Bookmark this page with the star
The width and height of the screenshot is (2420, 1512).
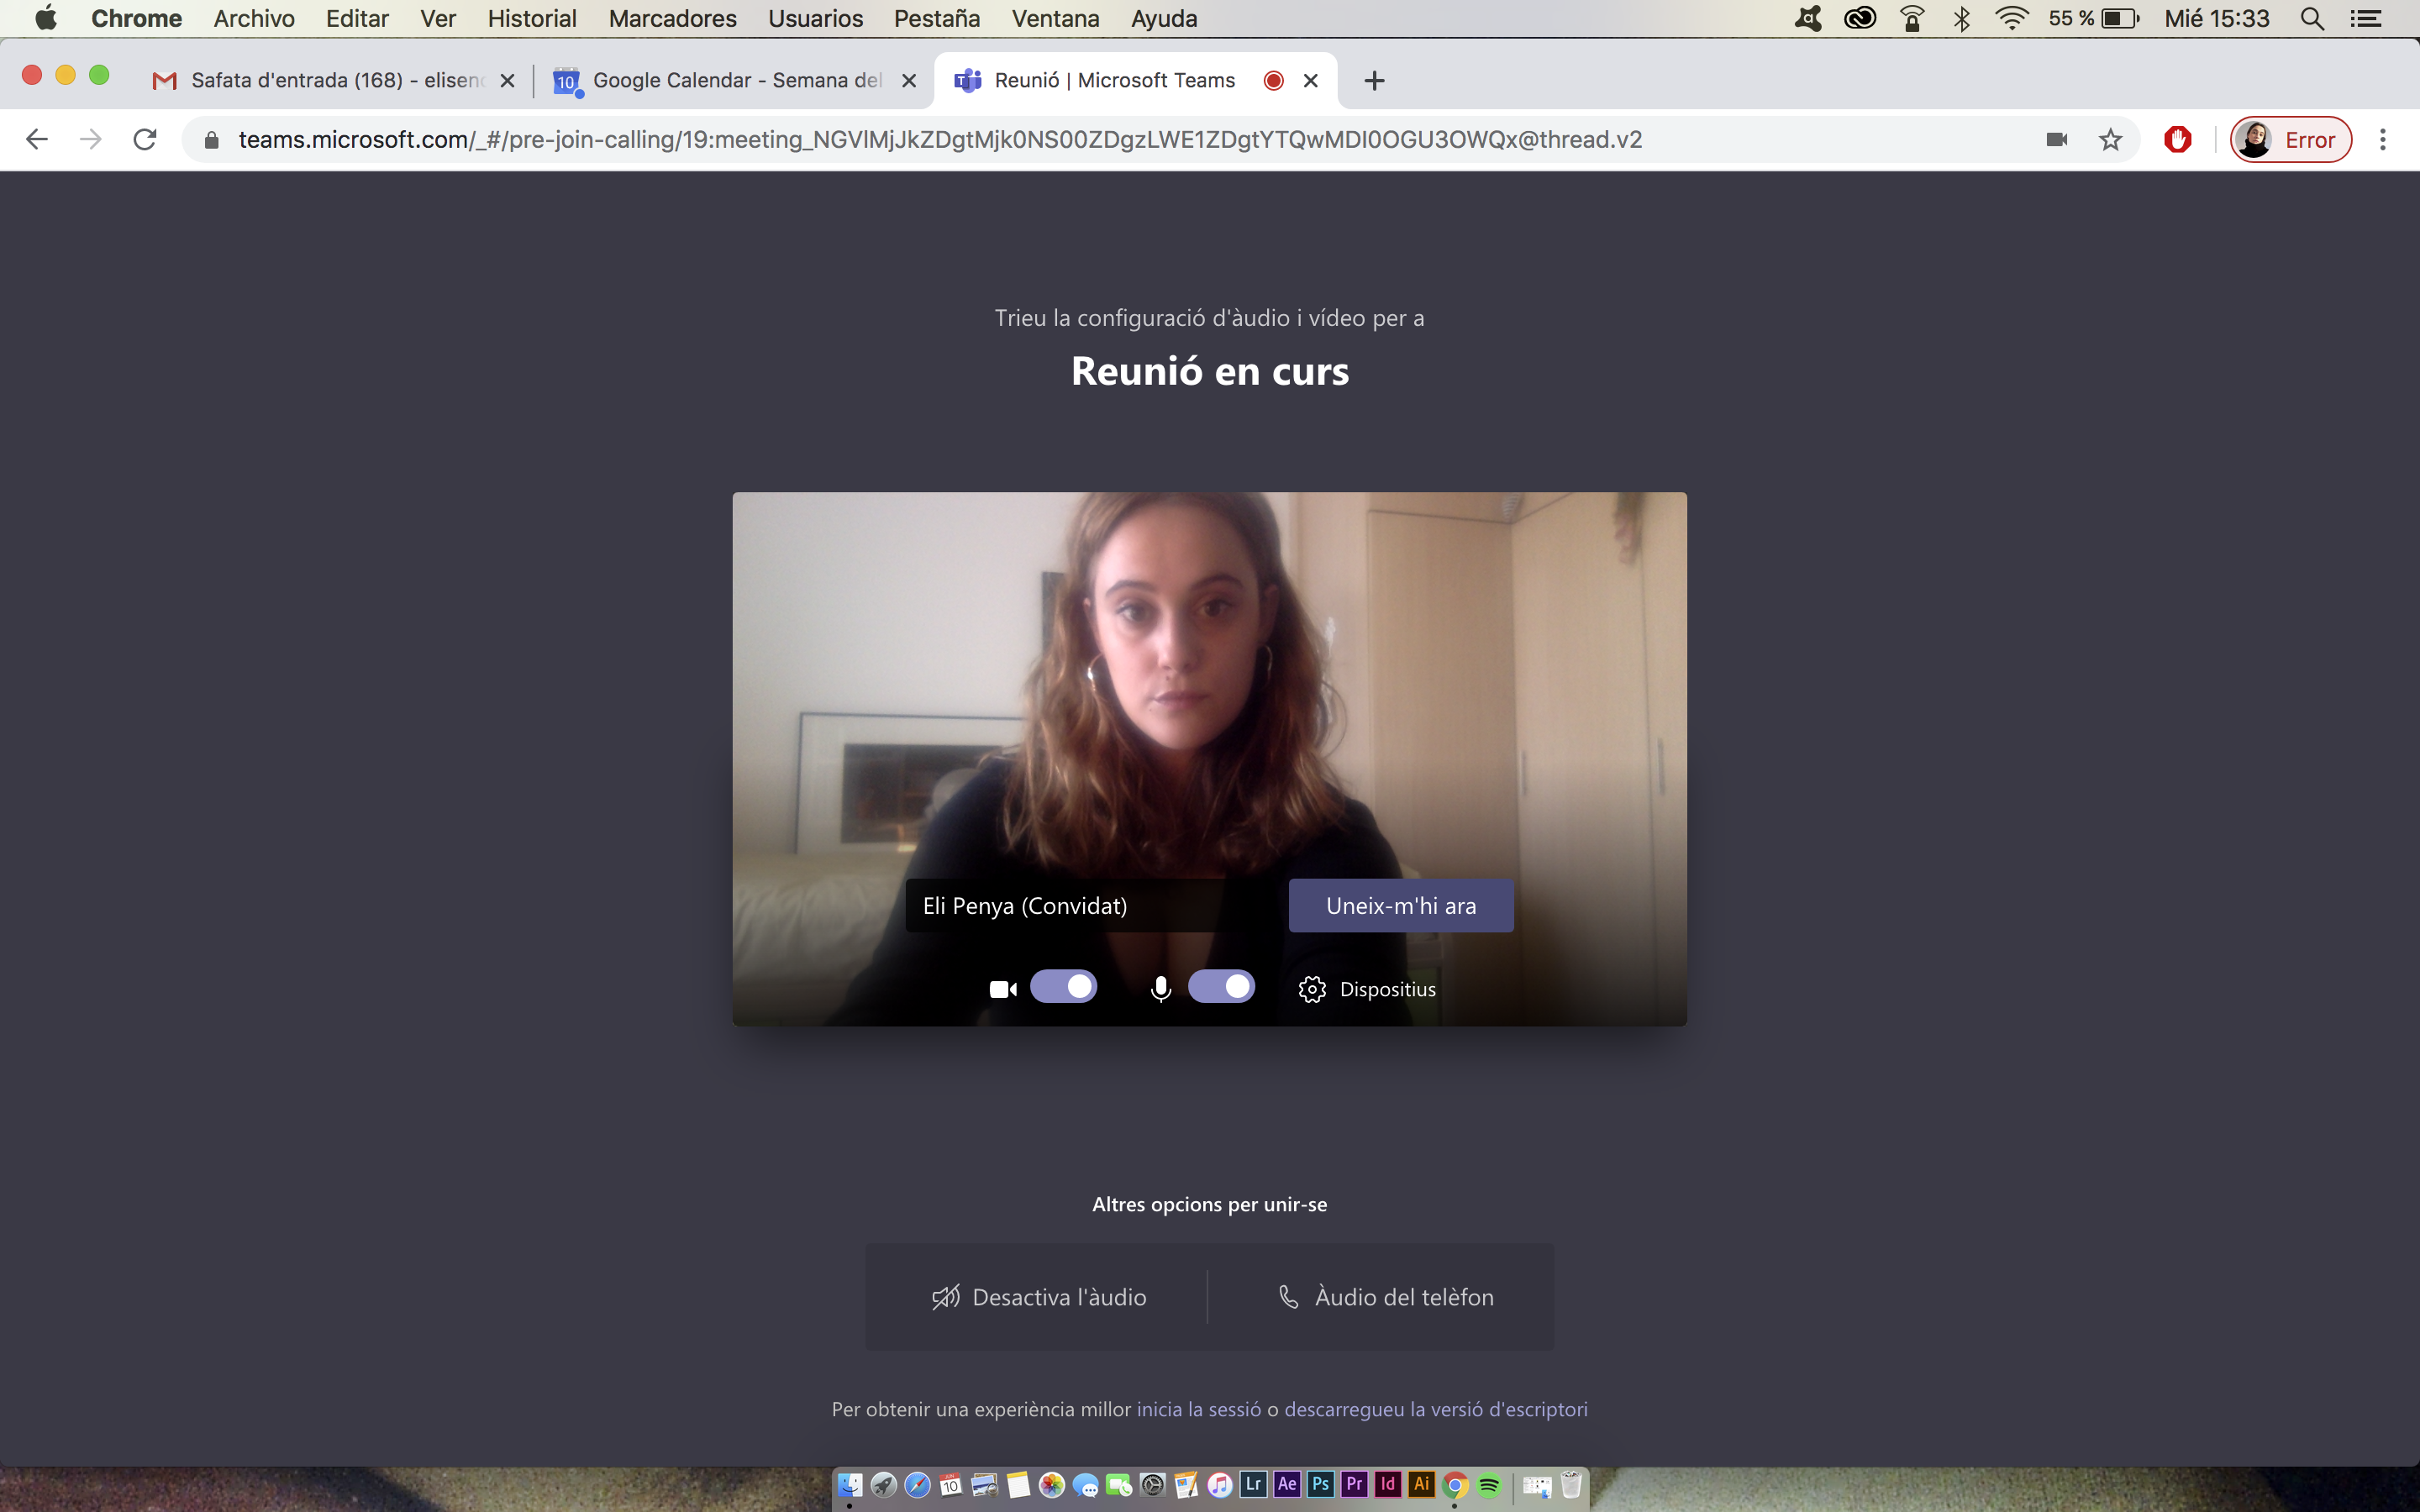click(2110, 139)
